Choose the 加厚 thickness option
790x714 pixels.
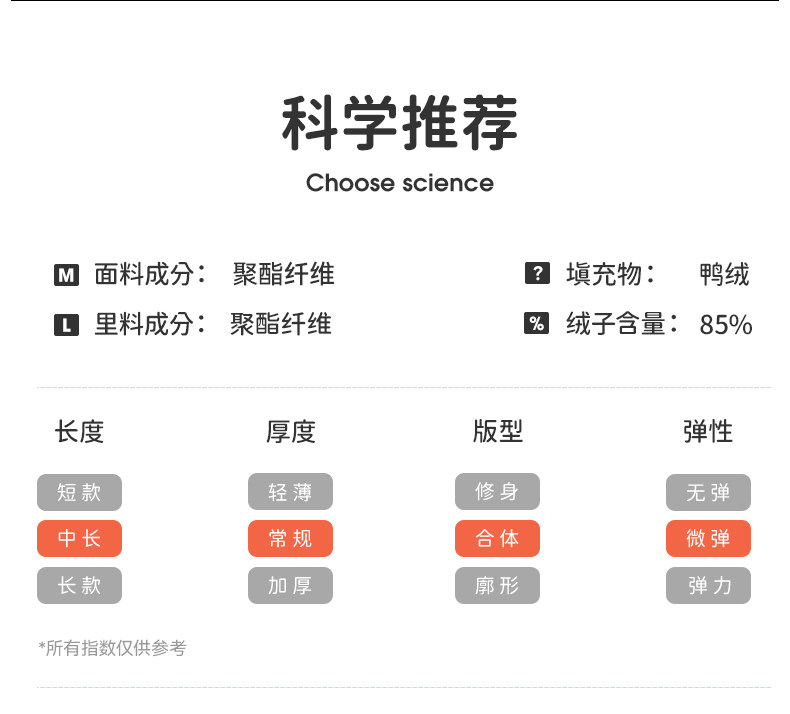click(290, 586)
